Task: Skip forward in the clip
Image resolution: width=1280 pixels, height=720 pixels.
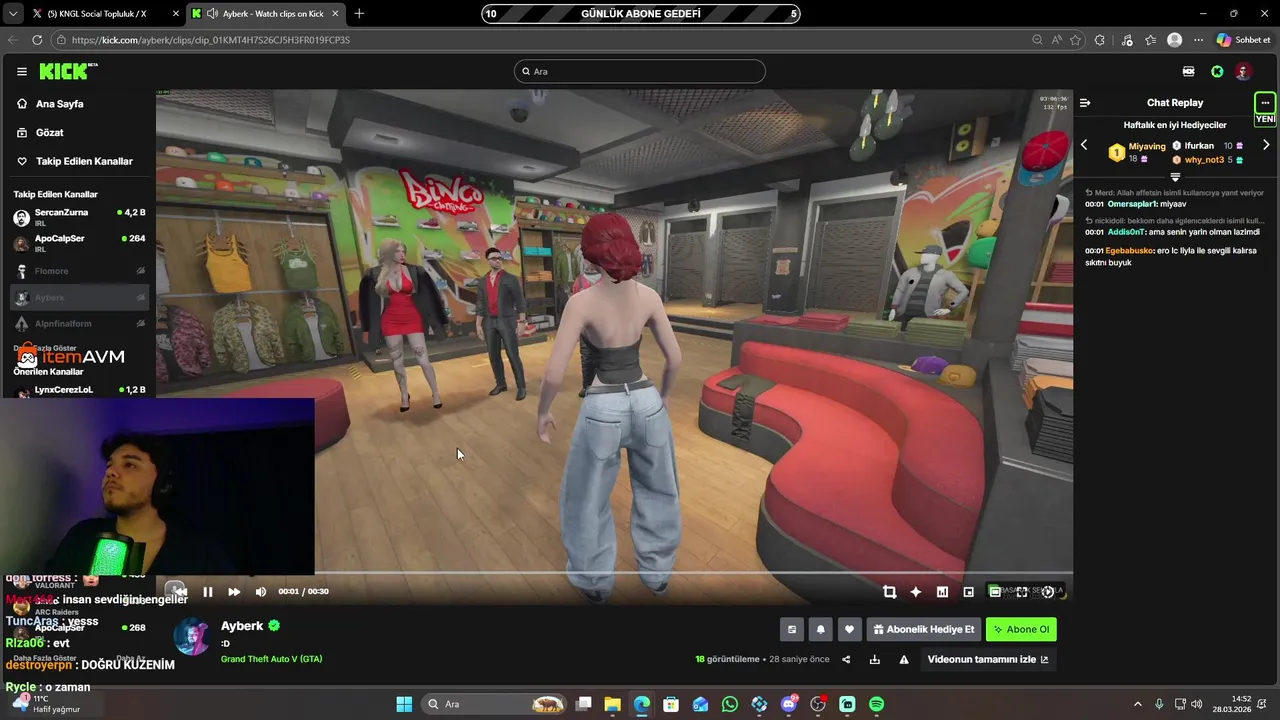Action: pos(234,592)
